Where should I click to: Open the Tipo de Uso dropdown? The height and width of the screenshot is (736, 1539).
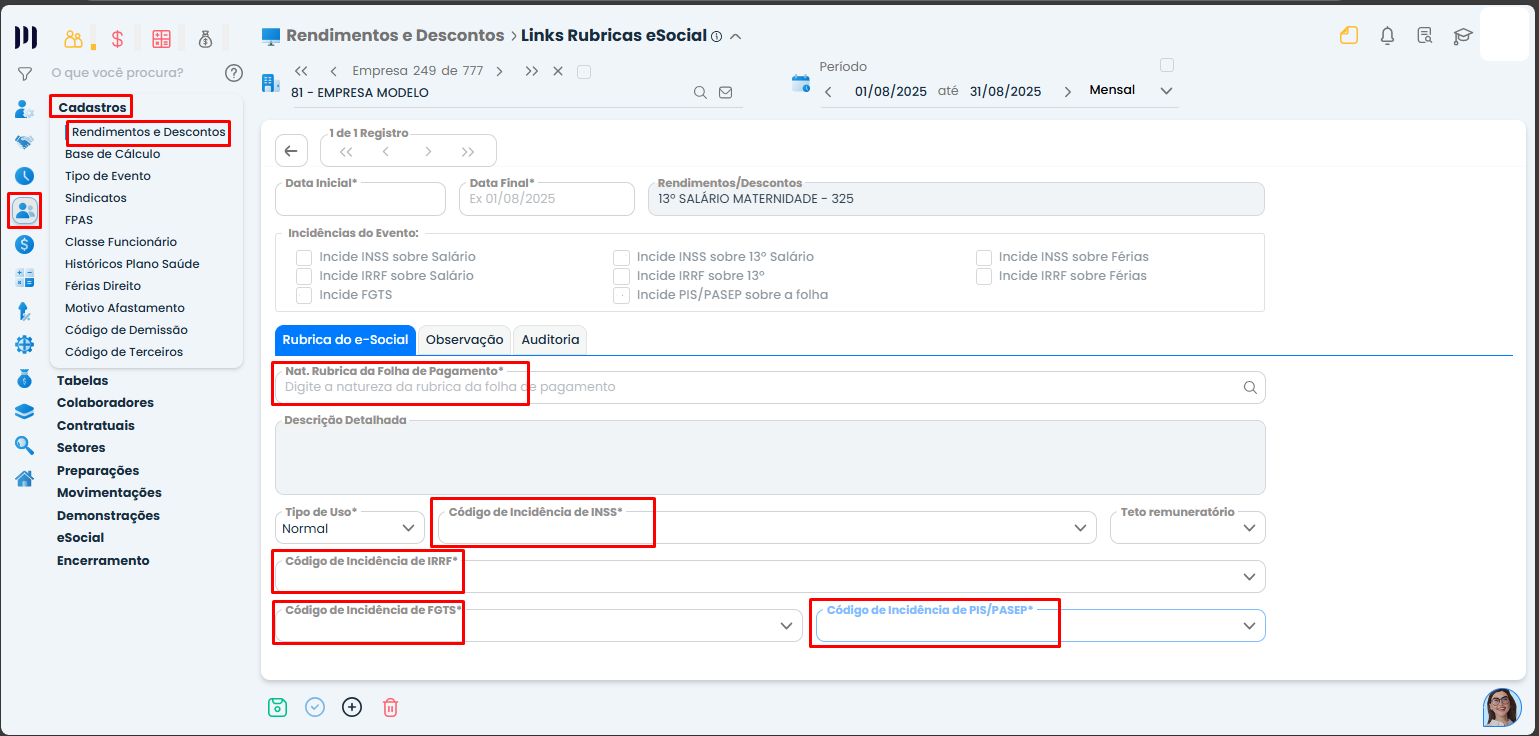(x=349, y=528)
